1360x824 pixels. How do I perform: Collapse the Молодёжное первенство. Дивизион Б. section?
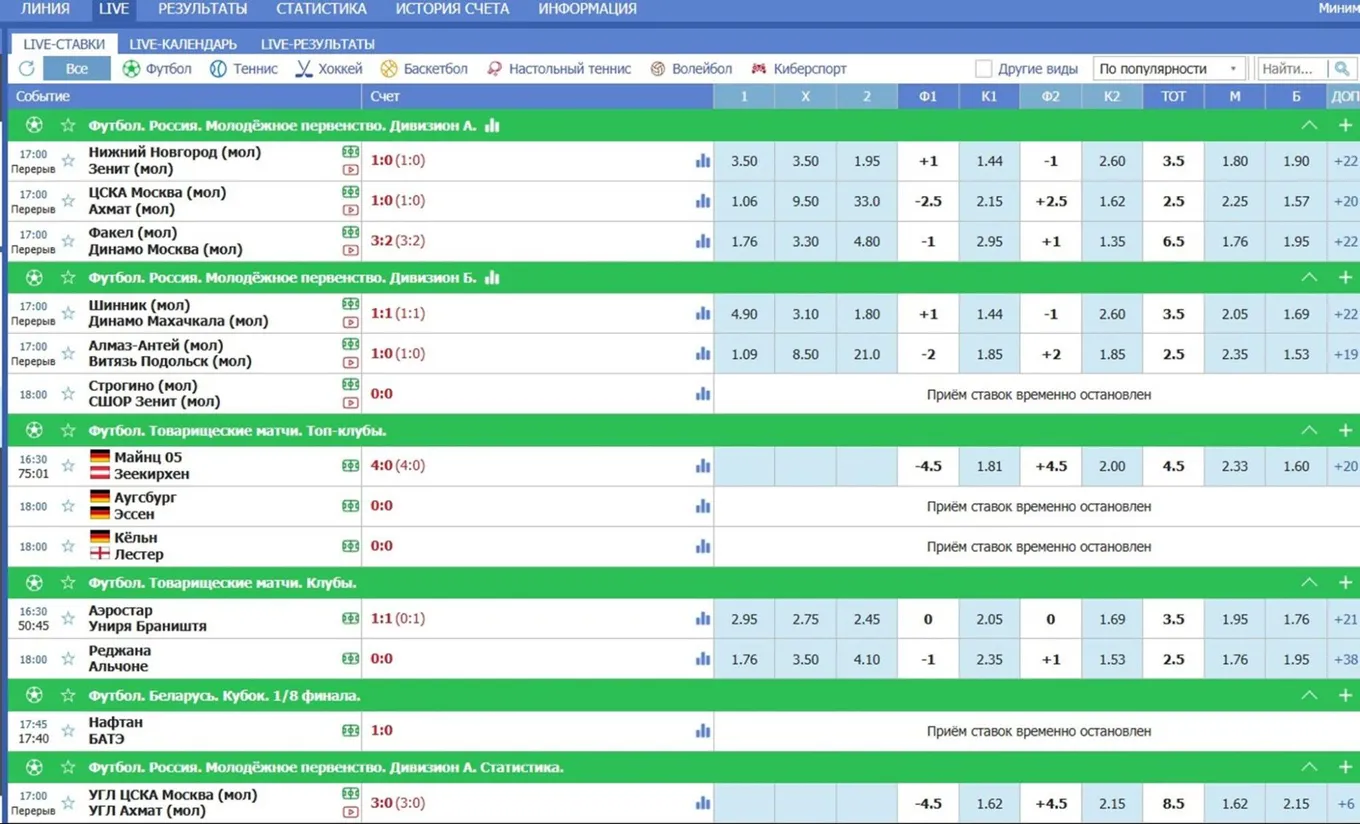coord(1309,278)
